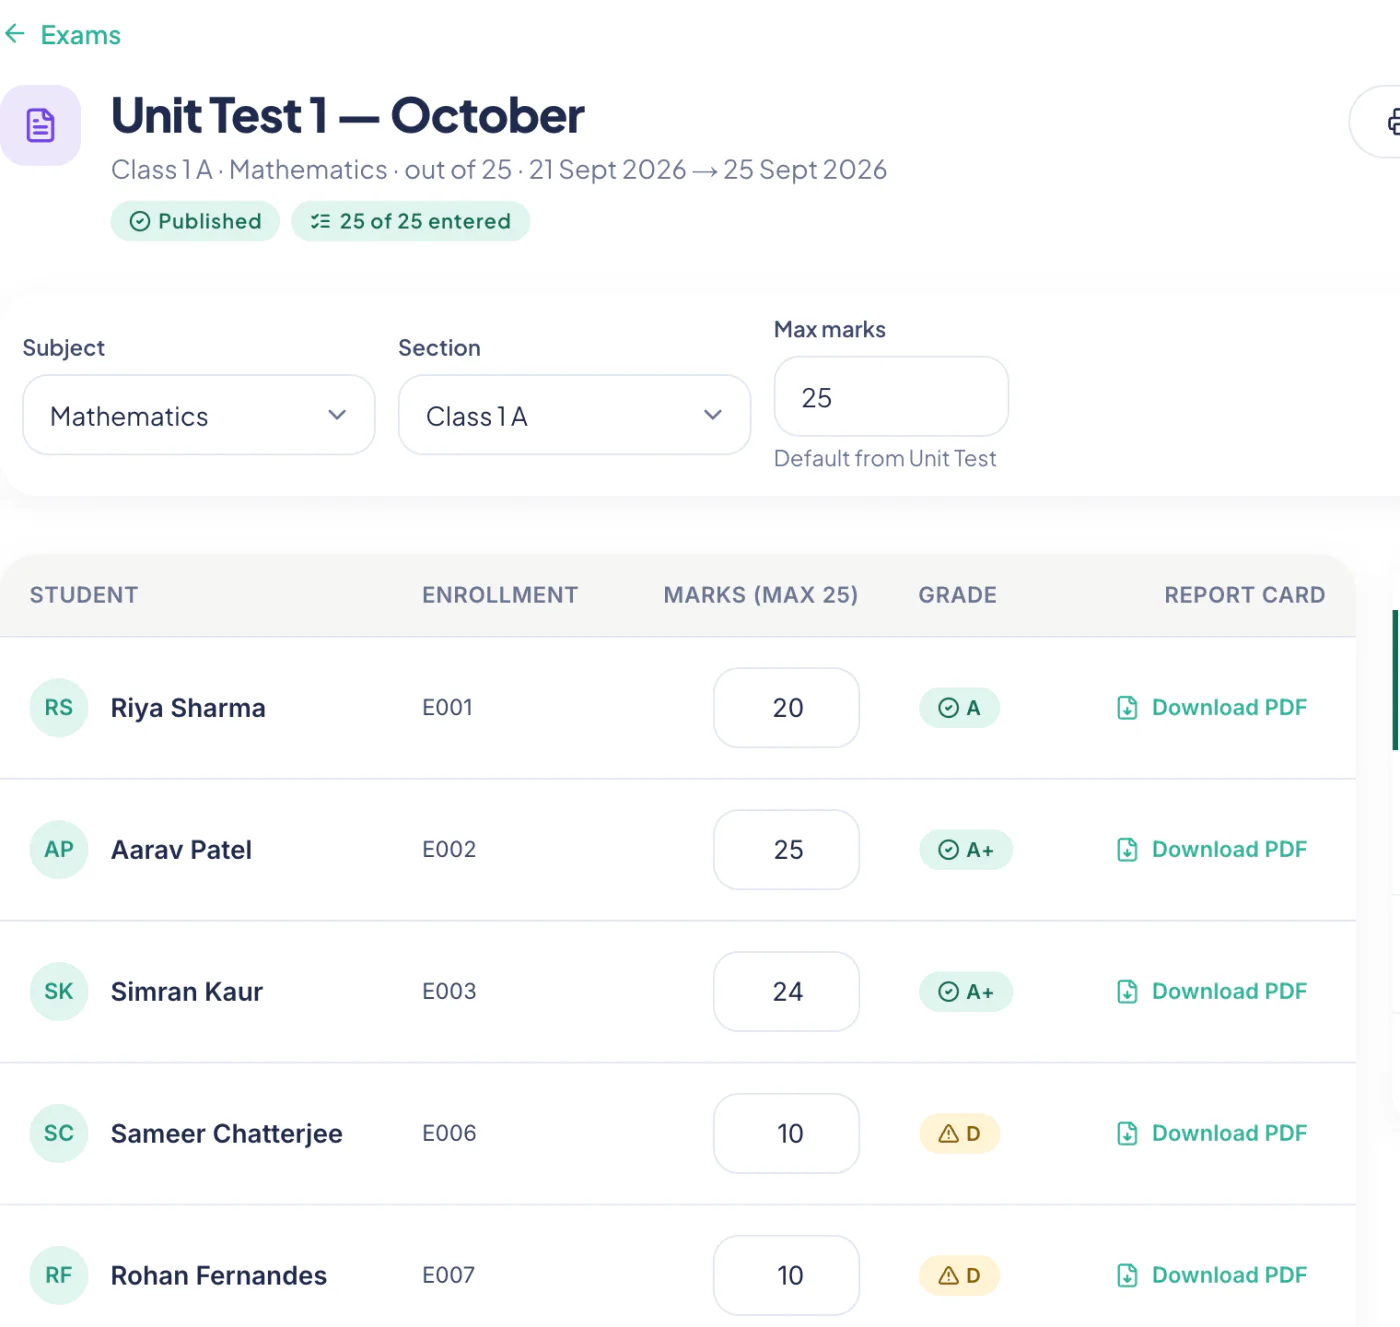Download PDF report card for Rohan Fernandes
1400x1327 pixels.
click(1212, 1276)
